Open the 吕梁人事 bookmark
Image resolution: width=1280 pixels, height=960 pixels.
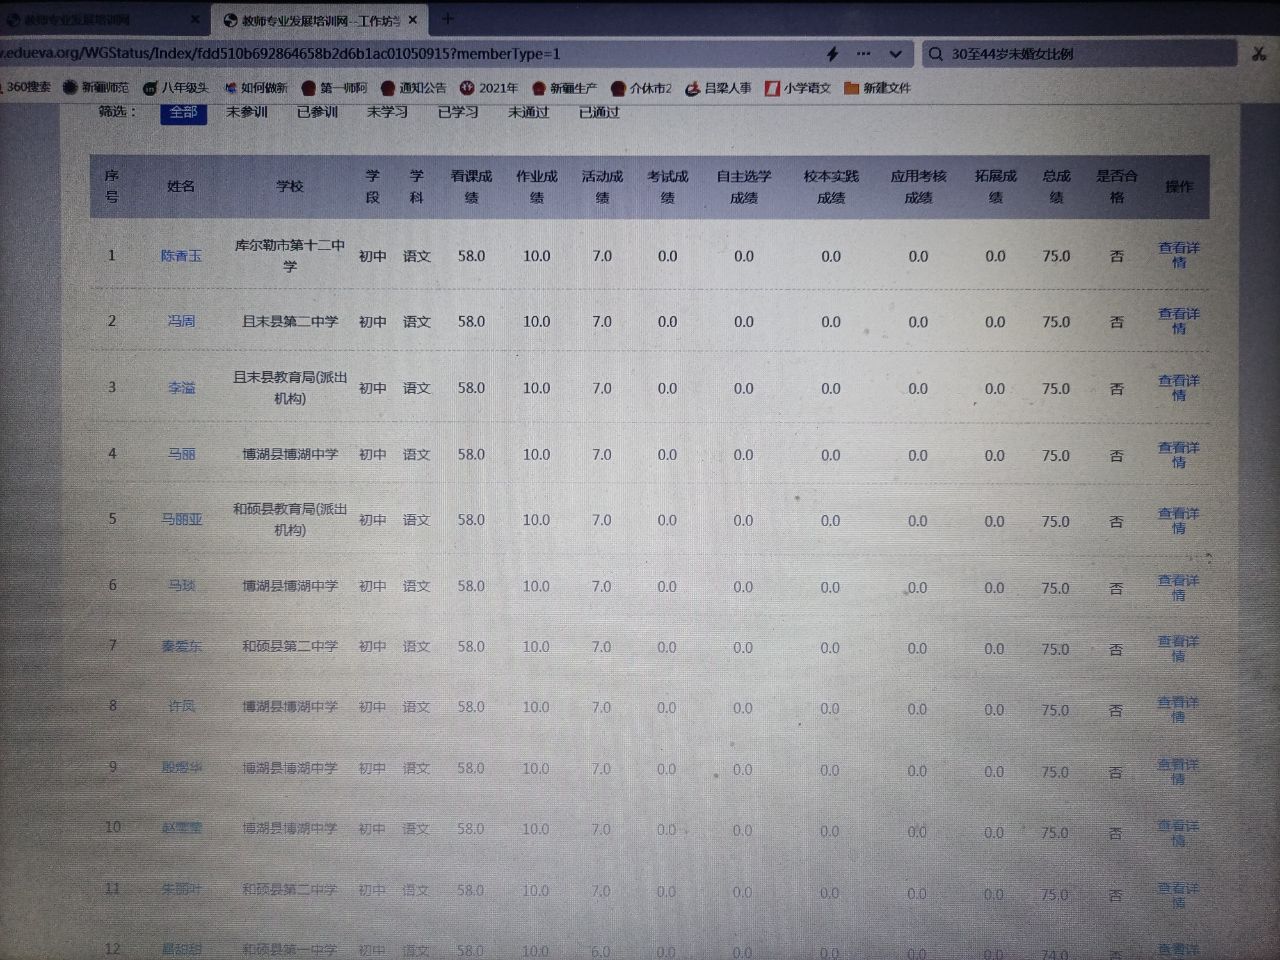click(x=718, y=88)
